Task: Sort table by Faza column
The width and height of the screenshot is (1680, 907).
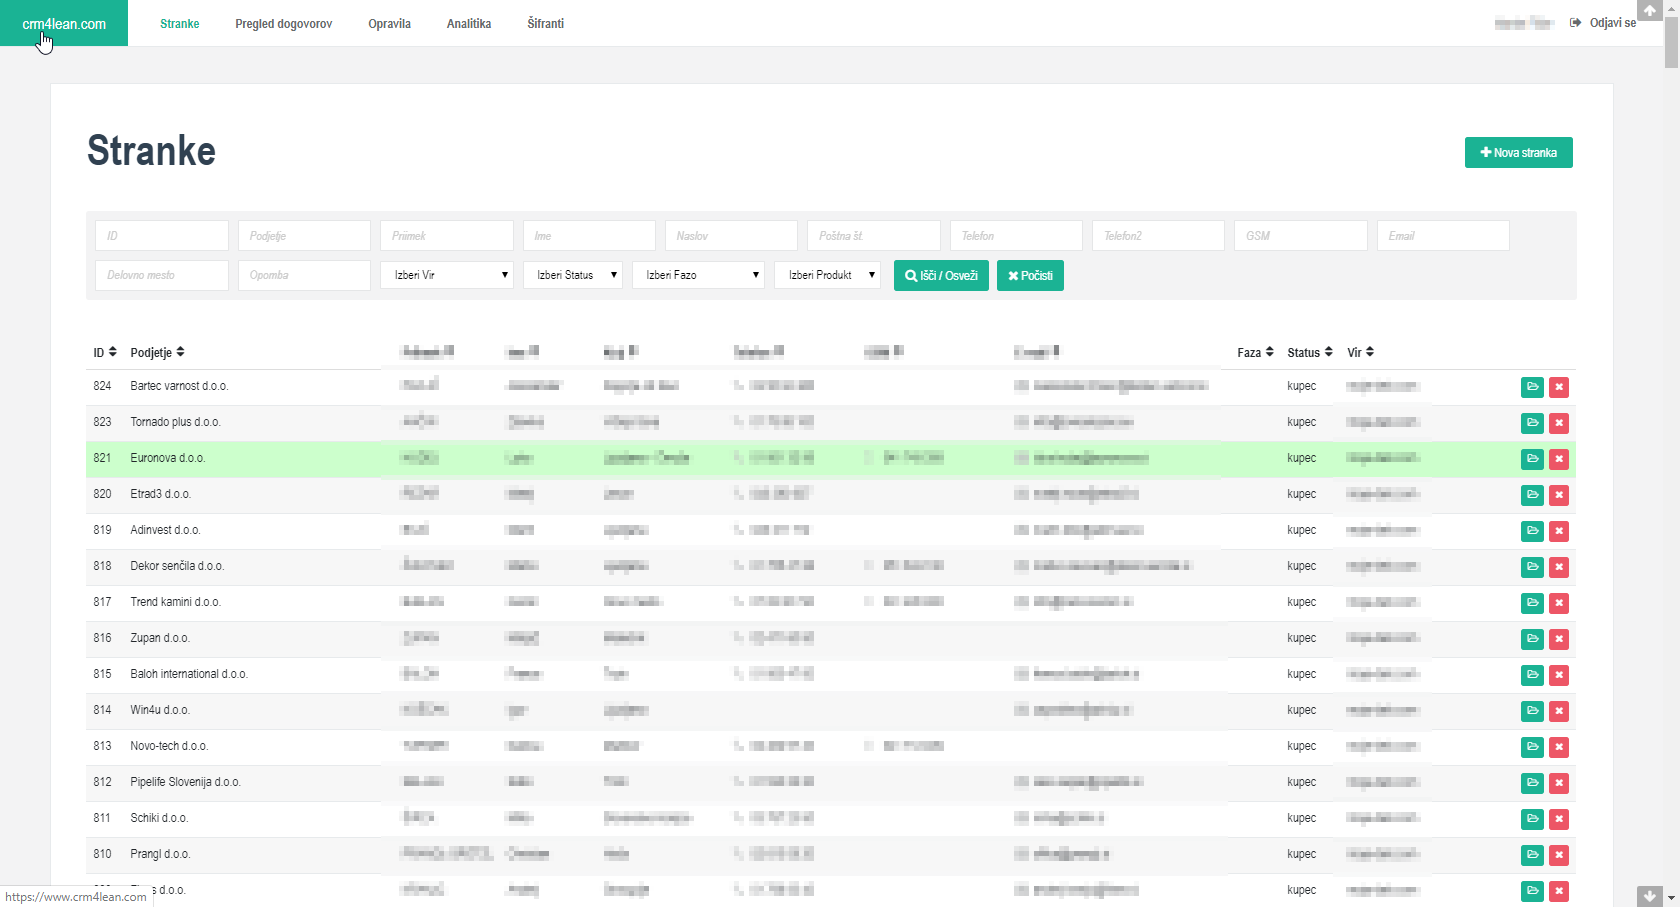Action: [x=1255, y=352]
